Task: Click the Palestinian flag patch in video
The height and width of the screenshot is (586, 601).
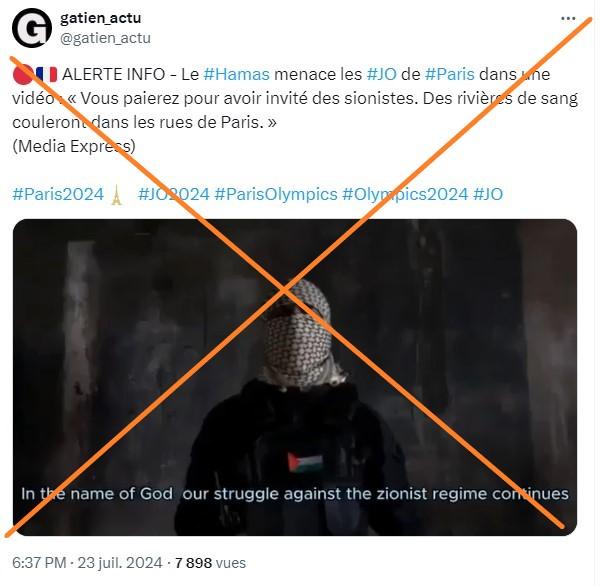Action: pos(305,462)
